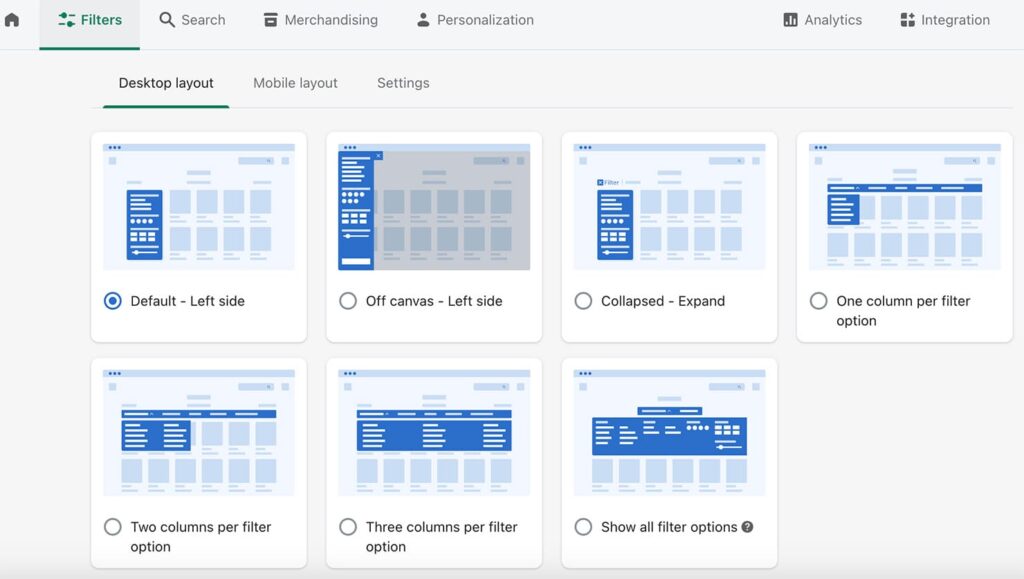1024x579 pixels.
Task: Open the Filters tab in the top bar
Action: [x=90, y=20]
